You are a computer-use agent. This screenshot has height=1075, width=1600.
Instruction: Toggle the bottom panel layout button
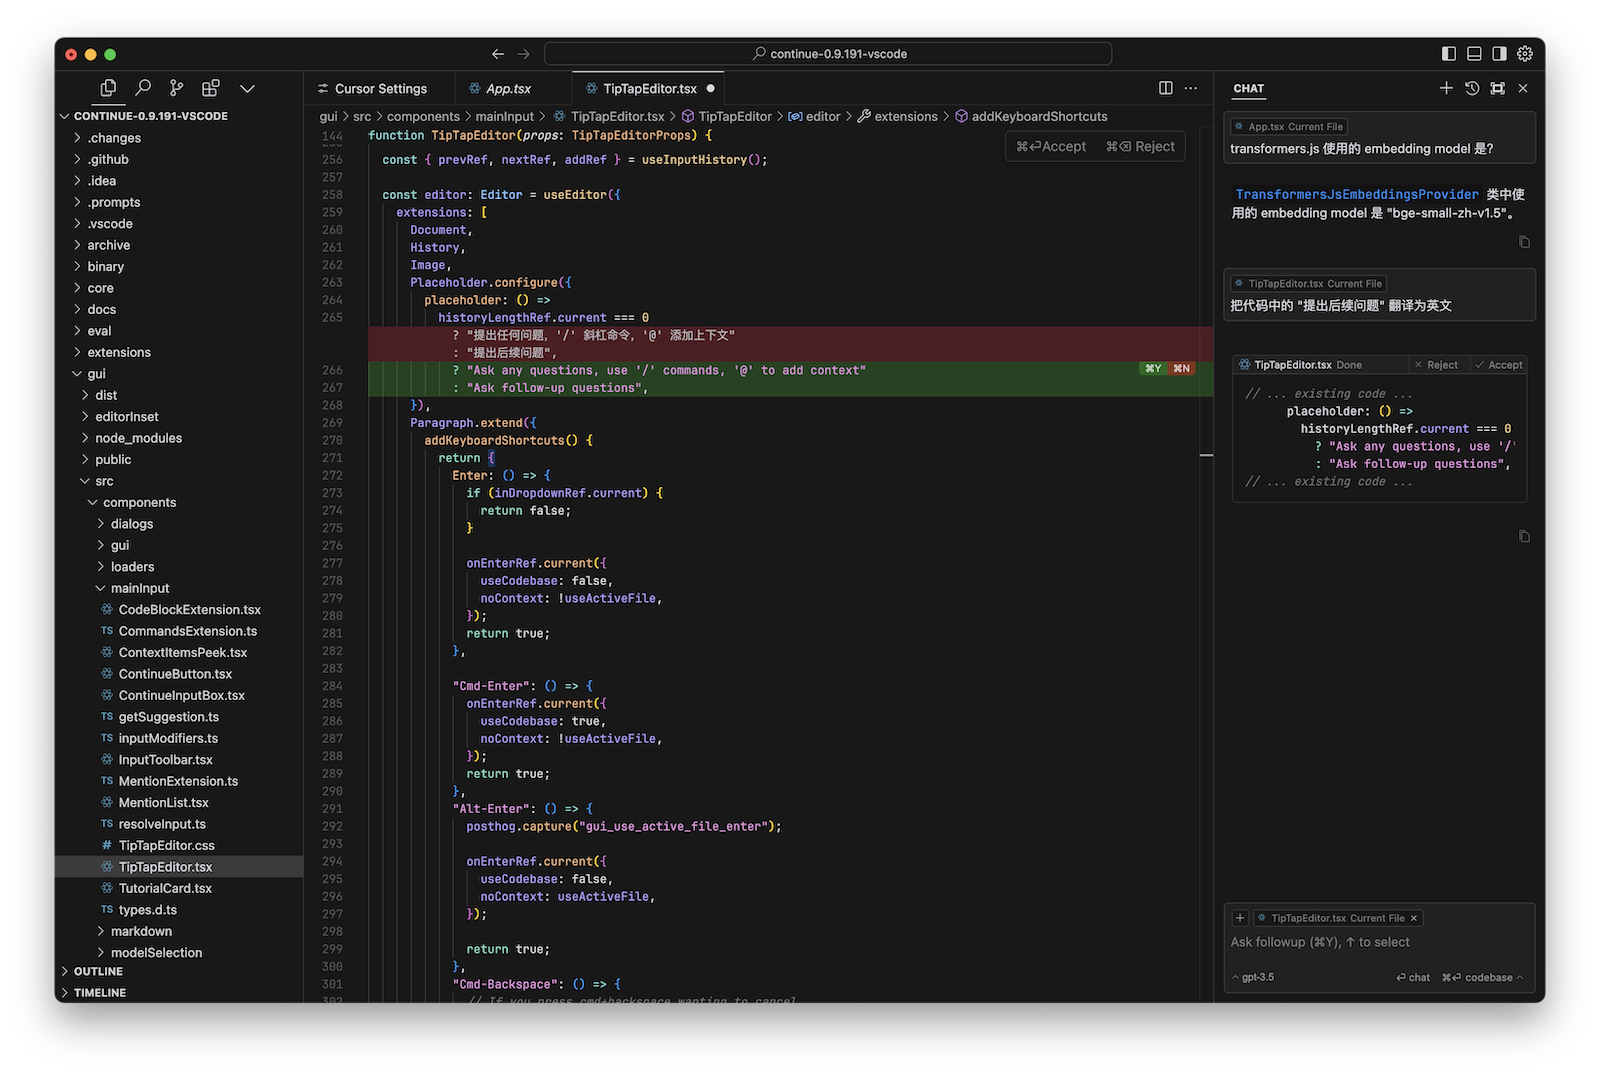(x=1474, y=54)
